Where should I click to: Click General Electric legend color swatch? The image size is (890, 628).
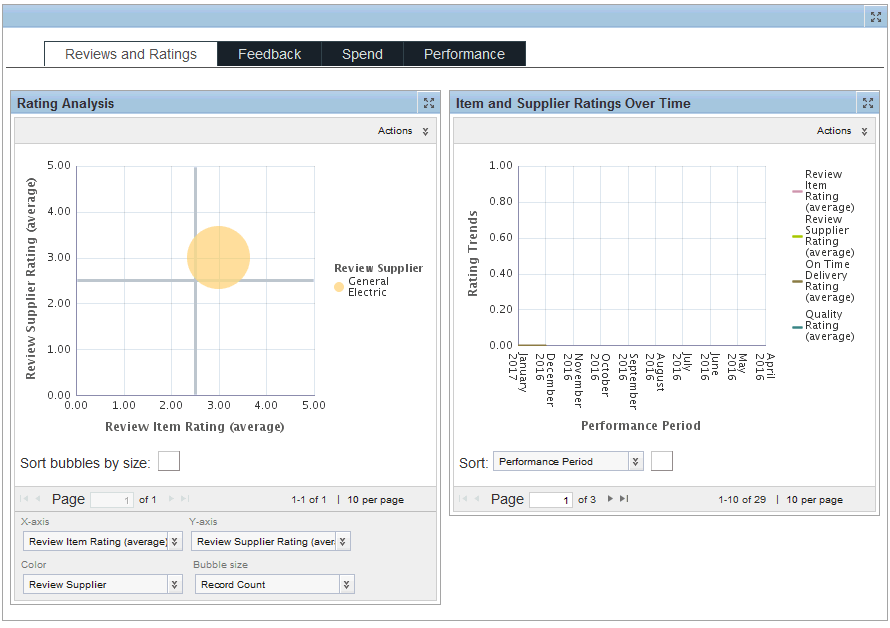click(x=339, y=287)
